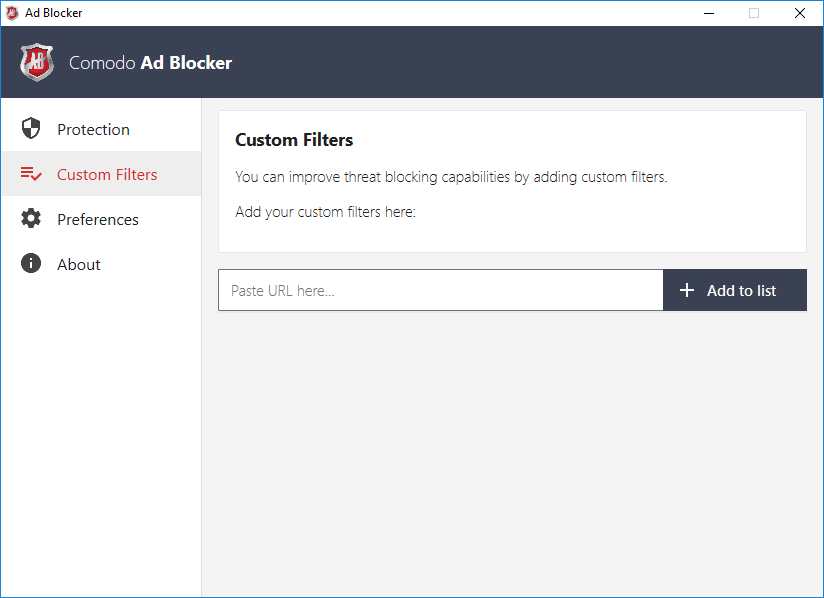Viewport: 824px width, 598px height.
Task: Close the Ad Blocker window
Action: (800, 13)
